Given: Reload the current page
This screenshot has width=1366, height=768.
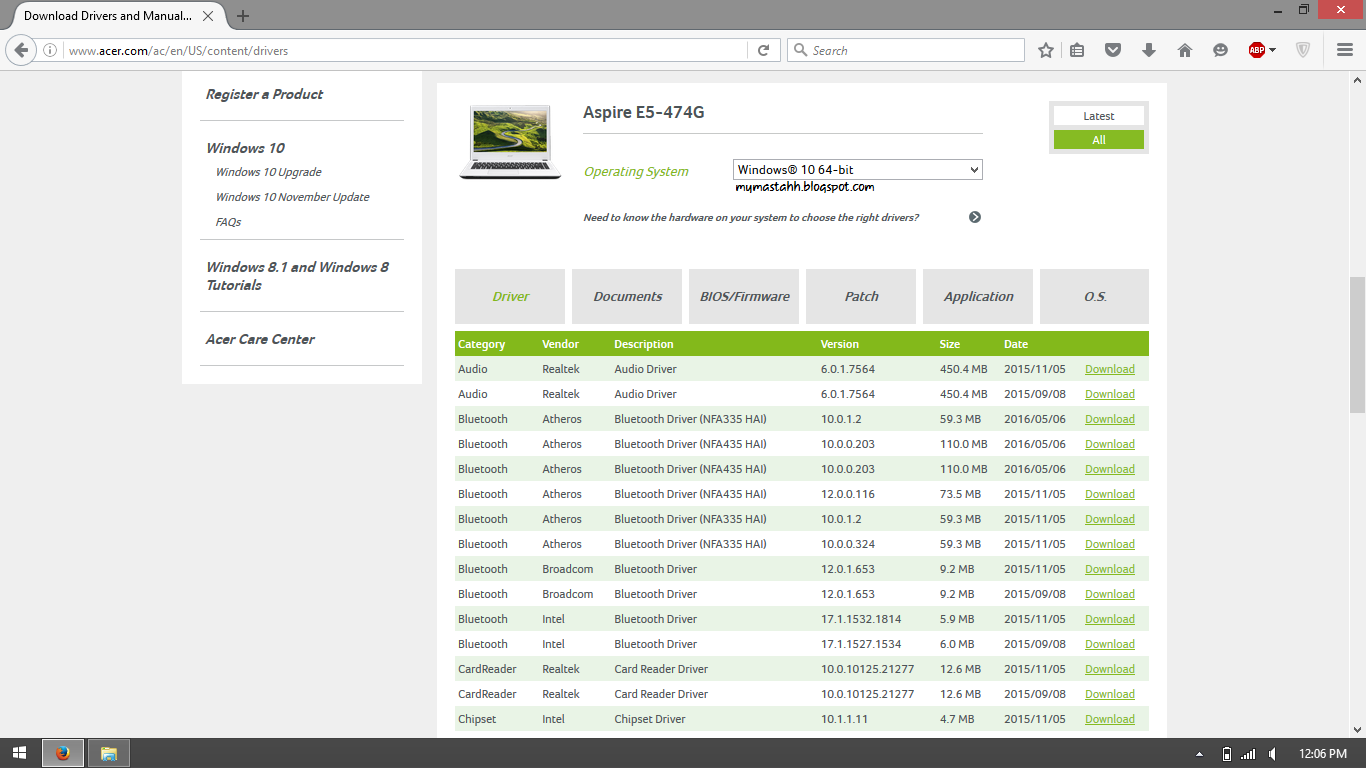Looking at the screenshot, I should click(763, 50).
